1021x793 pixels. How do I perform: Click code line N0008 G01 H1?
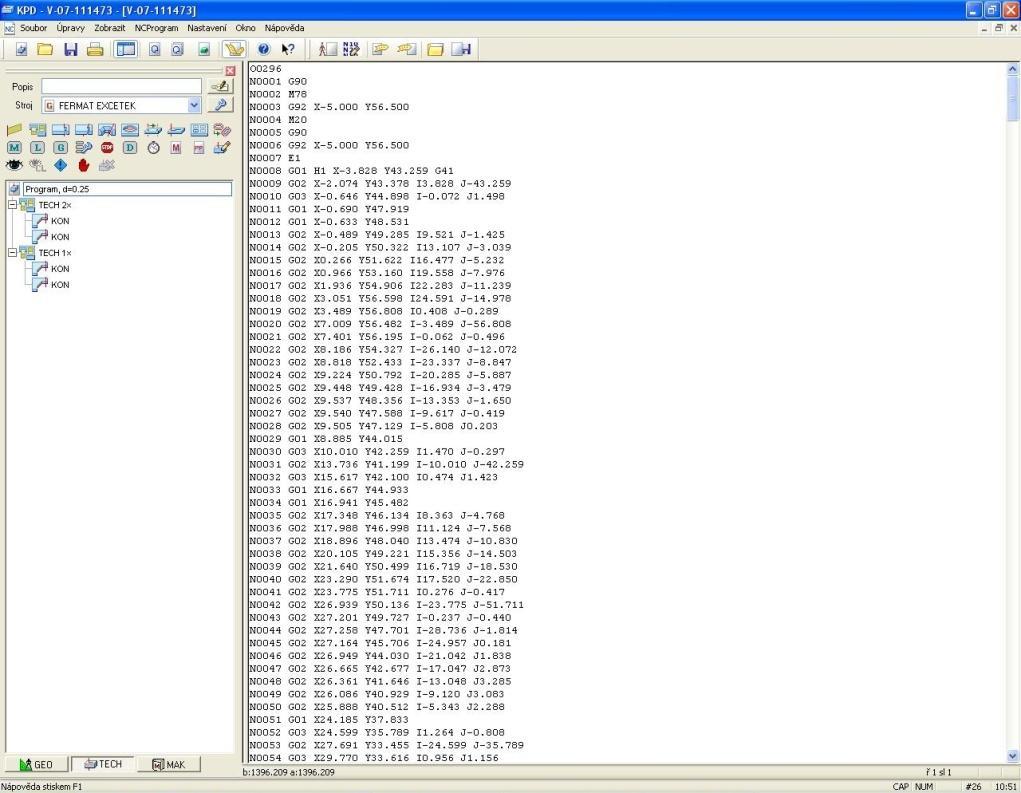pyautogui.click(x=352, y=171)
